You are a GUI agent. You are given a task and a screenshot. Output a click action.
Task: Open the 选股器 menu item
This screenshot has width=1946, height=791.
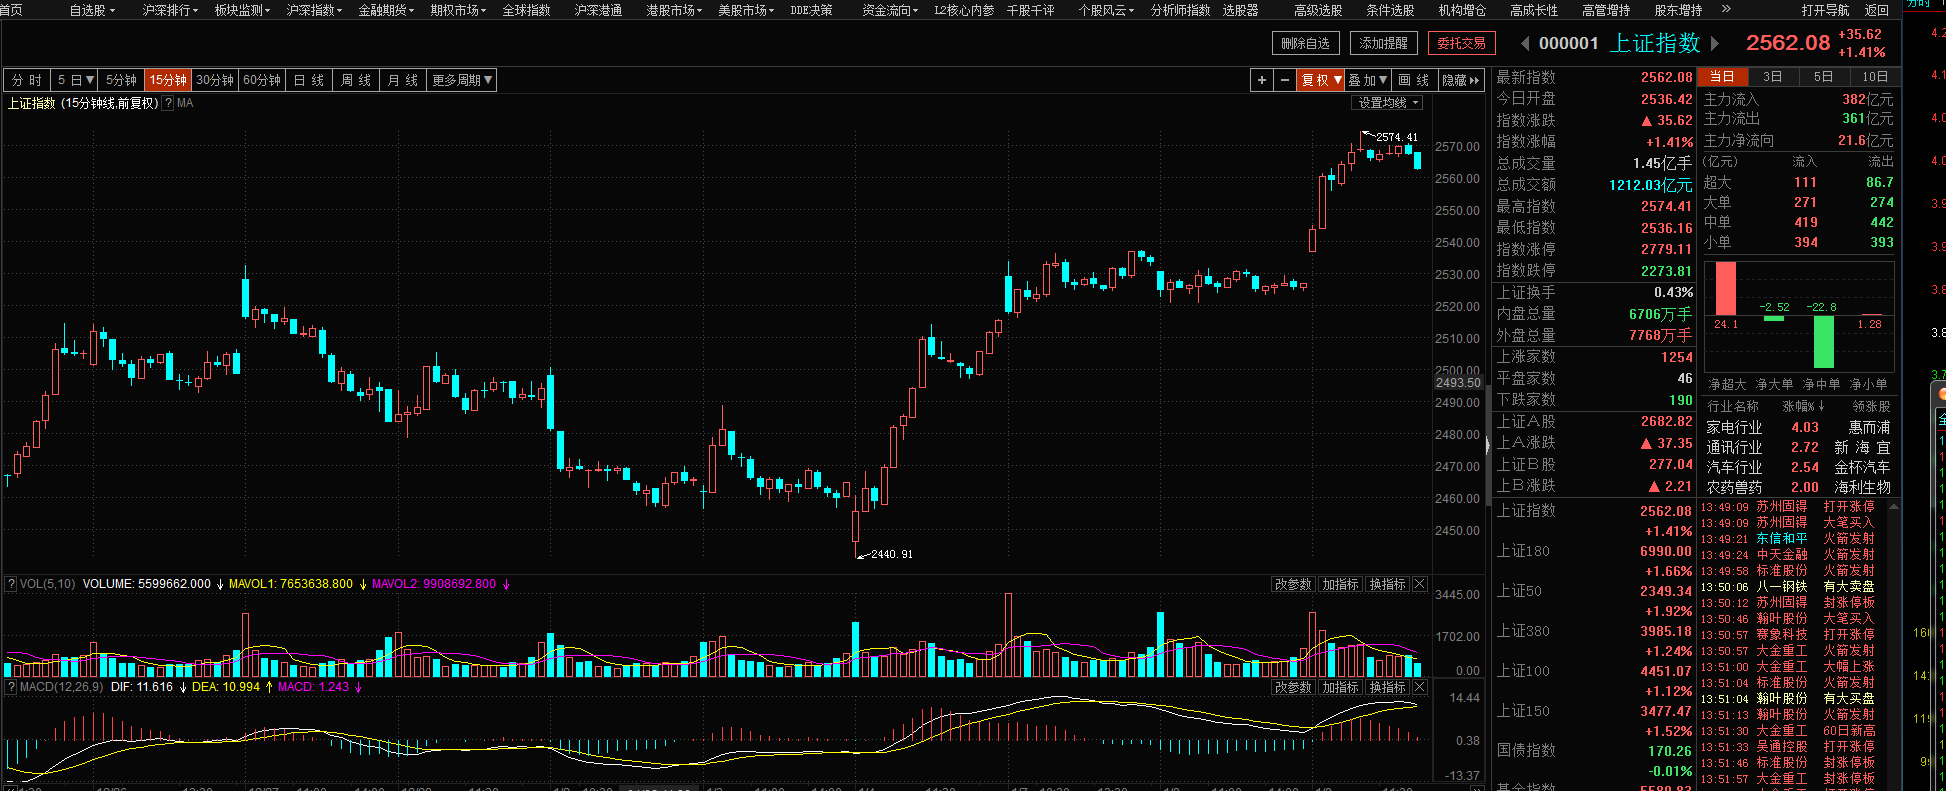[x=1240, y=10]
